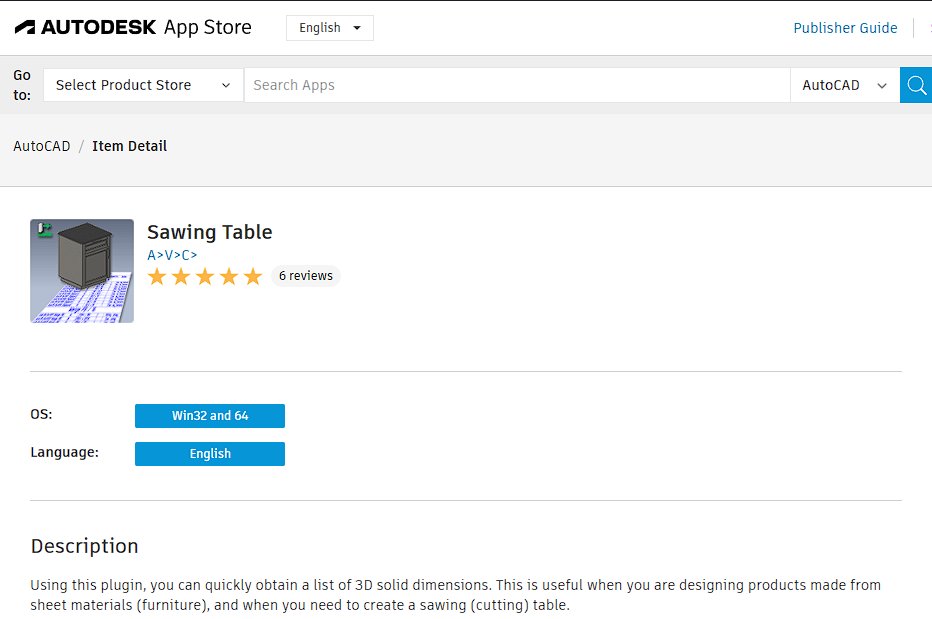This screenshot has height=619, width=932.
Task: Expand the AutoCAD search scope dropdown
Action: (x=845, y=85)
